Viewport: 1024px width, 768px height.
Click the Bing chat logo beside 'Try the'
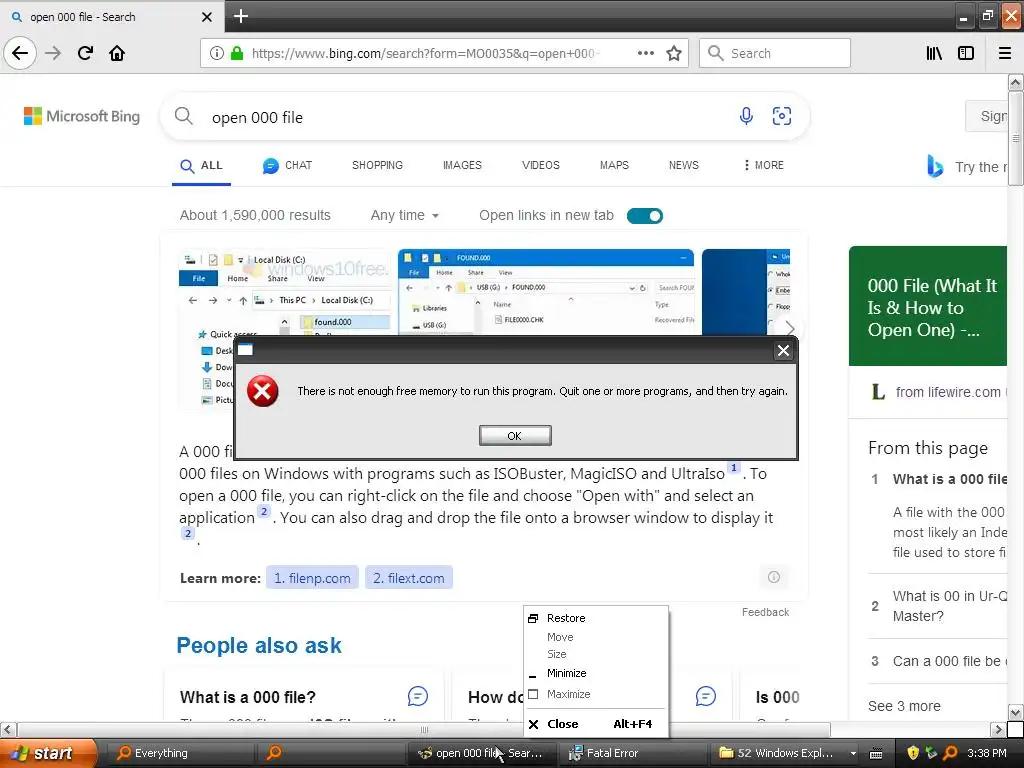pos(935,166)
